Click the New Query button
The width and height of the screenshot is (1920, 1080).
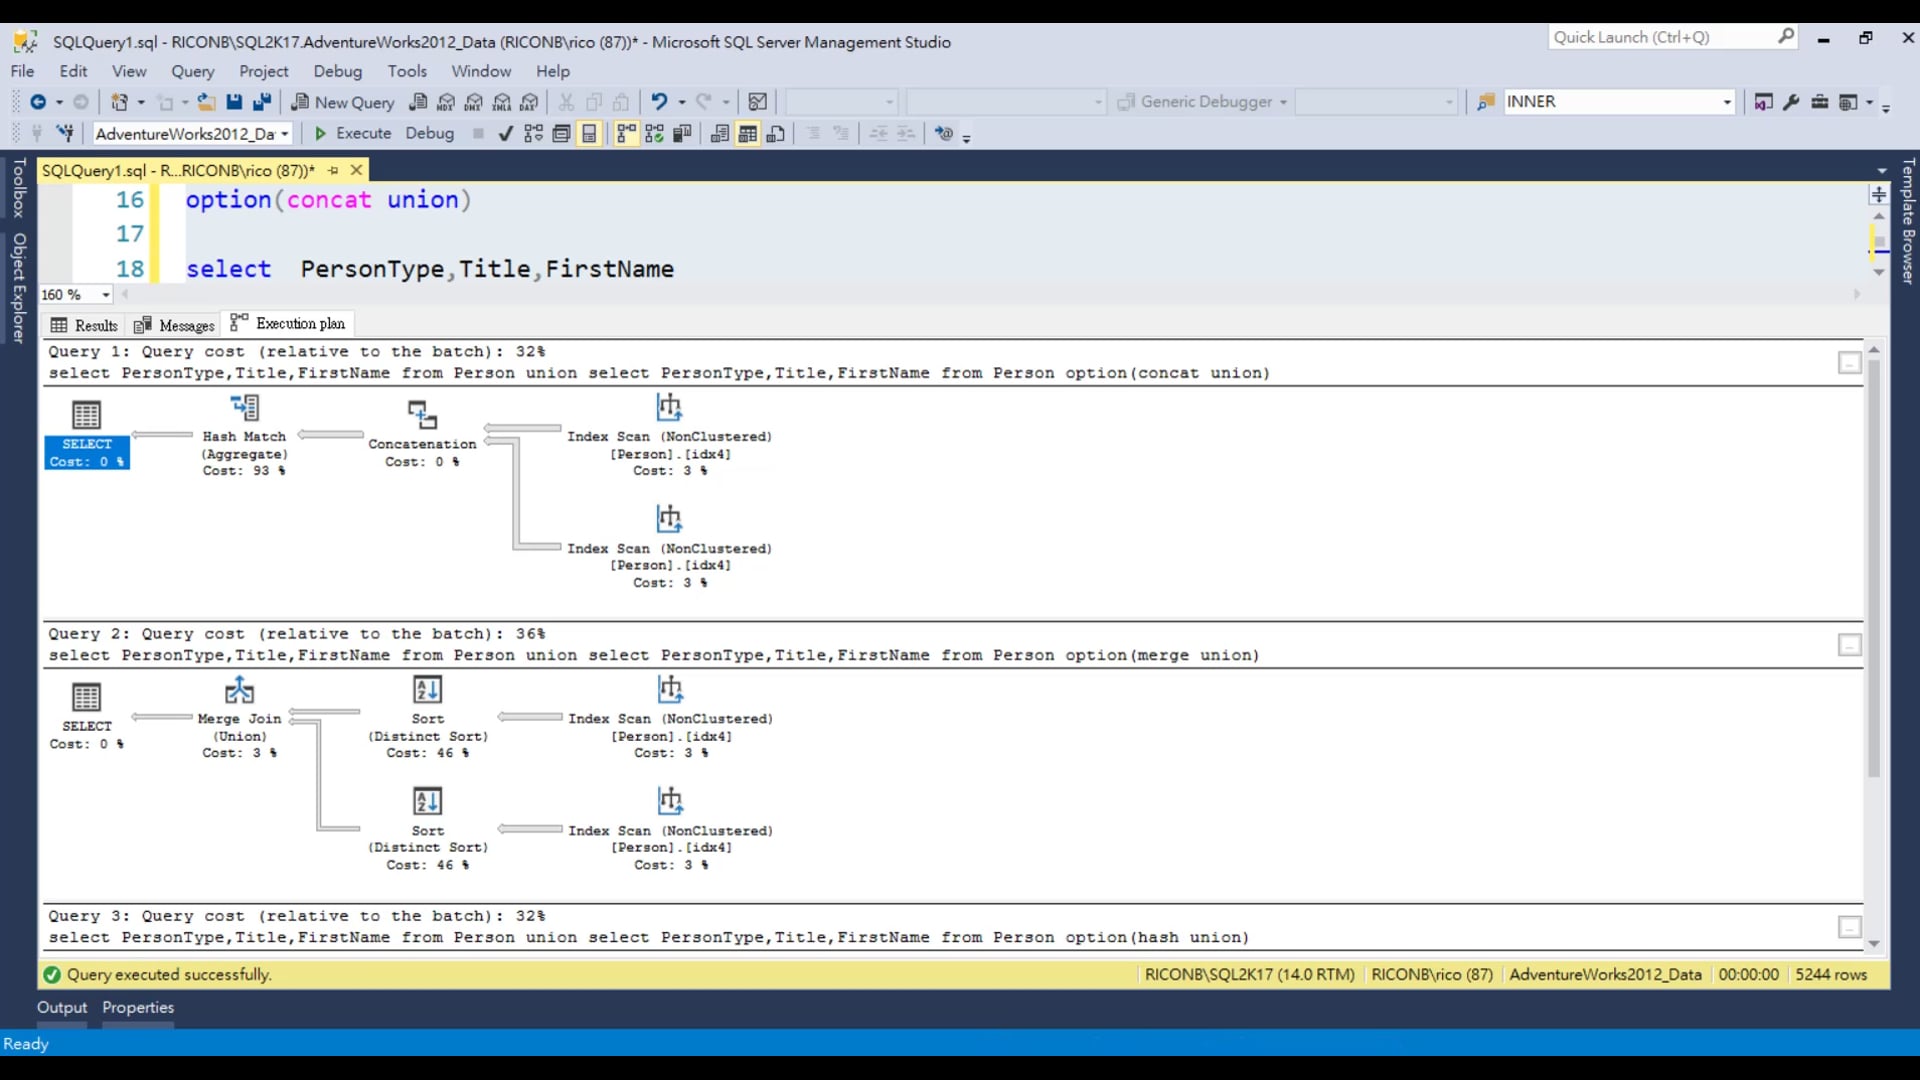tap(343, 102)
